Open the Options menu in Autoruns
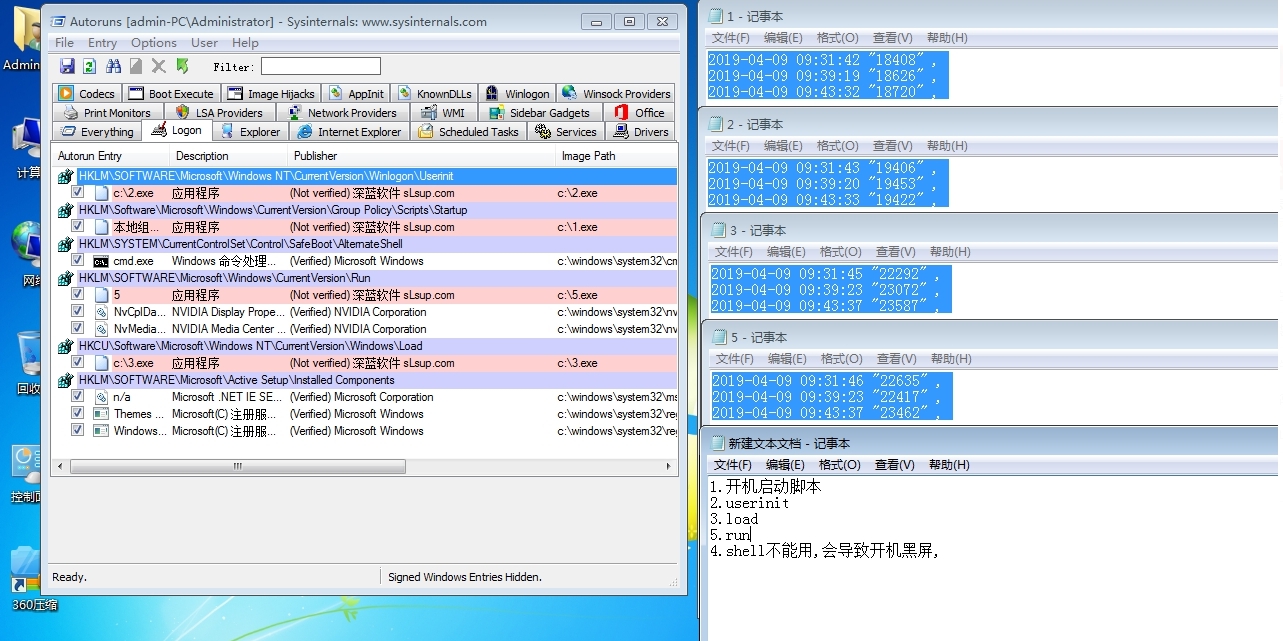 point(153,42)
